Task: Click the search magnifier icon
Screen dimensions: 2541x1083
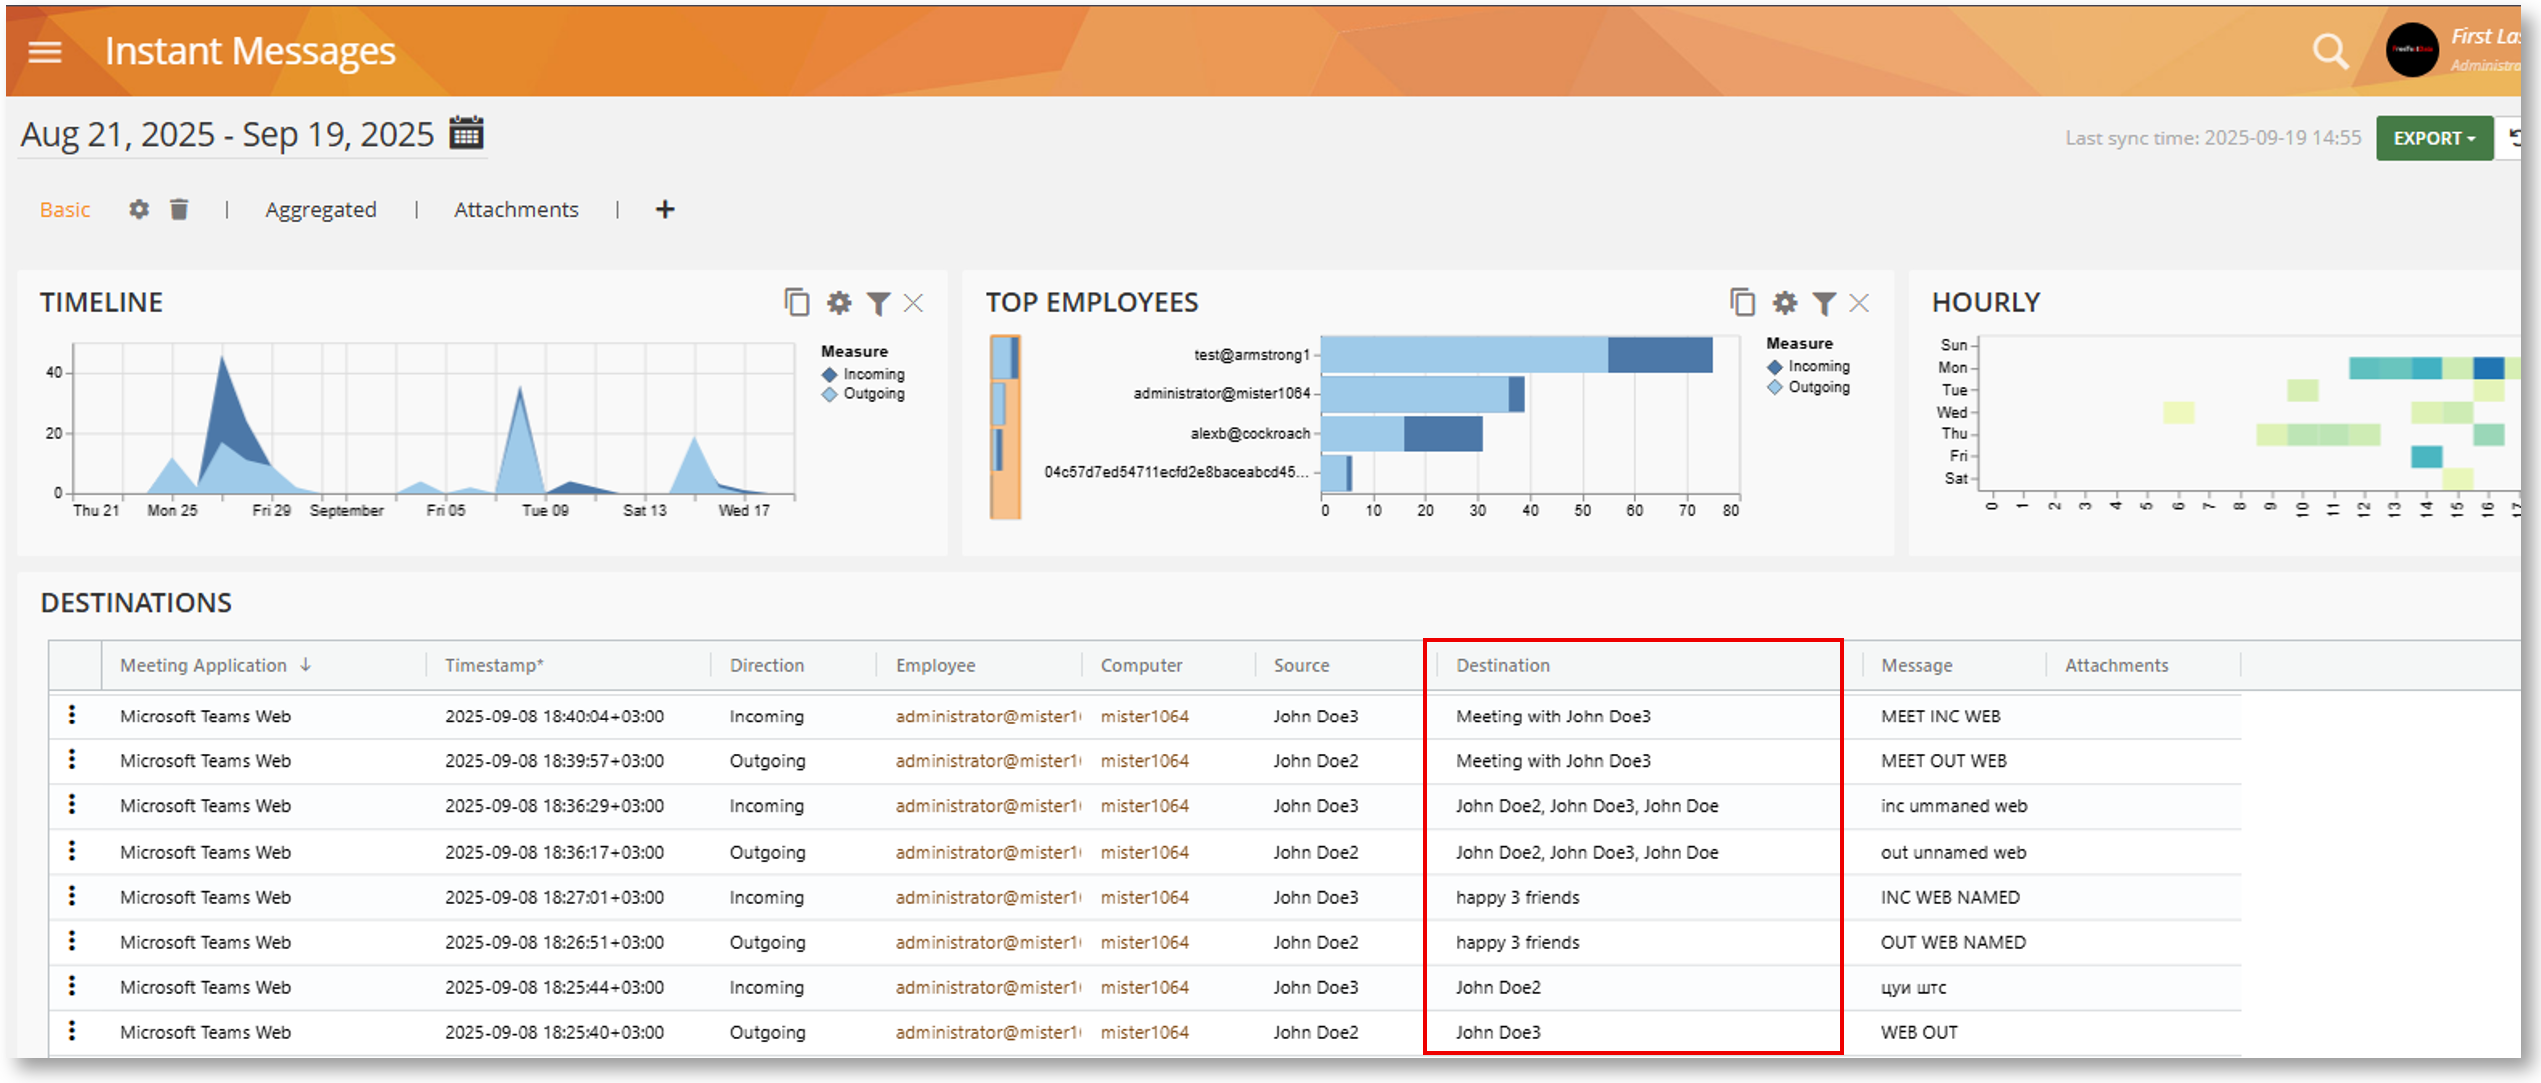Action: (2329, 51)
